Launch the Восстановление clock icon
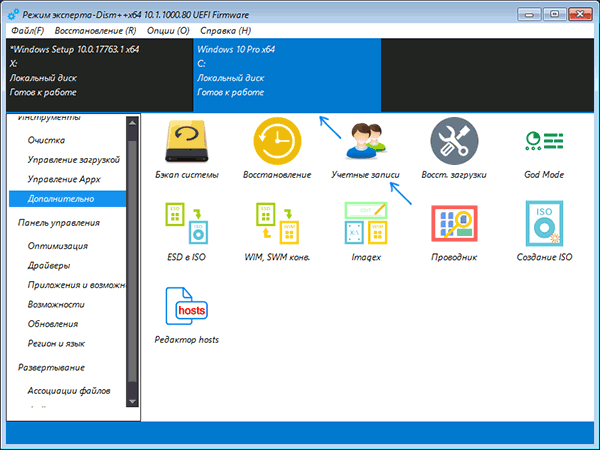600x450 pixels. point(277,143)
